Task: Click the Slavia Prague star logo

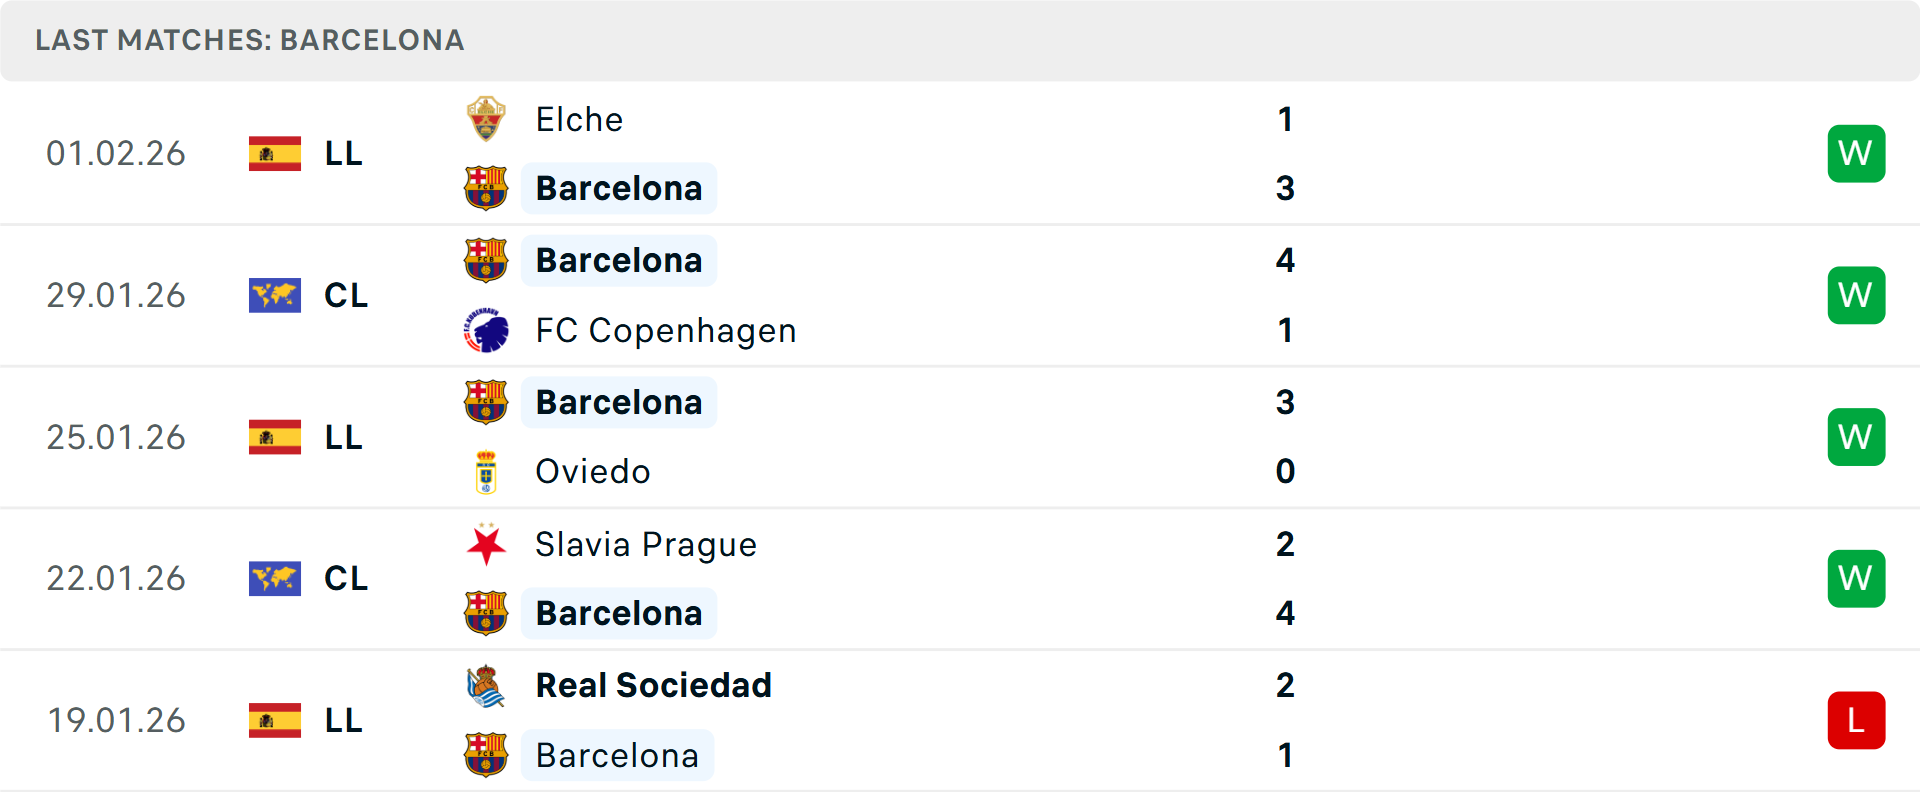Action: 486,544
